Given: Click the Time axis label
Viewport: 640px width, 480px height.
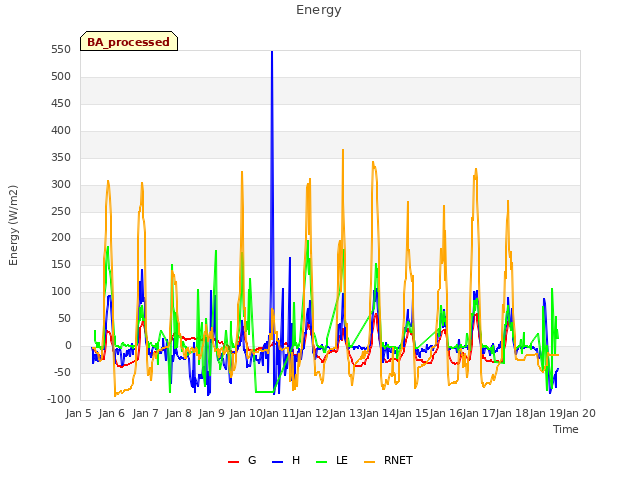Looking at the screenshot, I should (566, 429).
